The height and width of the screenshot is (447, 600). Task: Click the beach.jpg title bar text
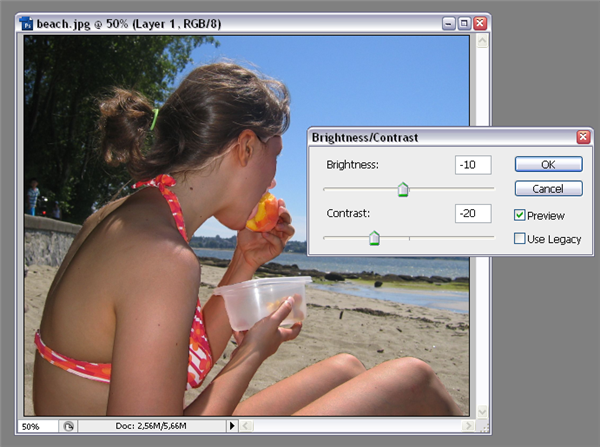pos(129,24)
